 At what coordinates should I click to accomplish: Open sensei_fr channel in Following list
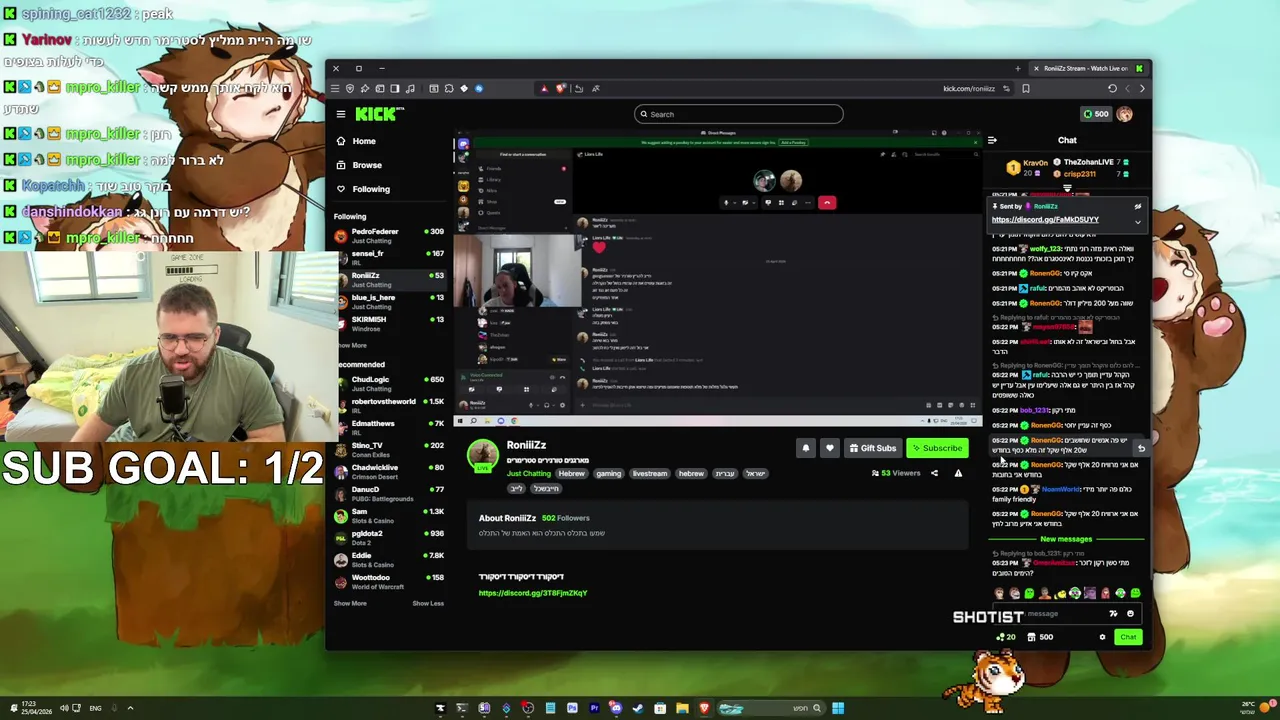(x=390, y=257)
